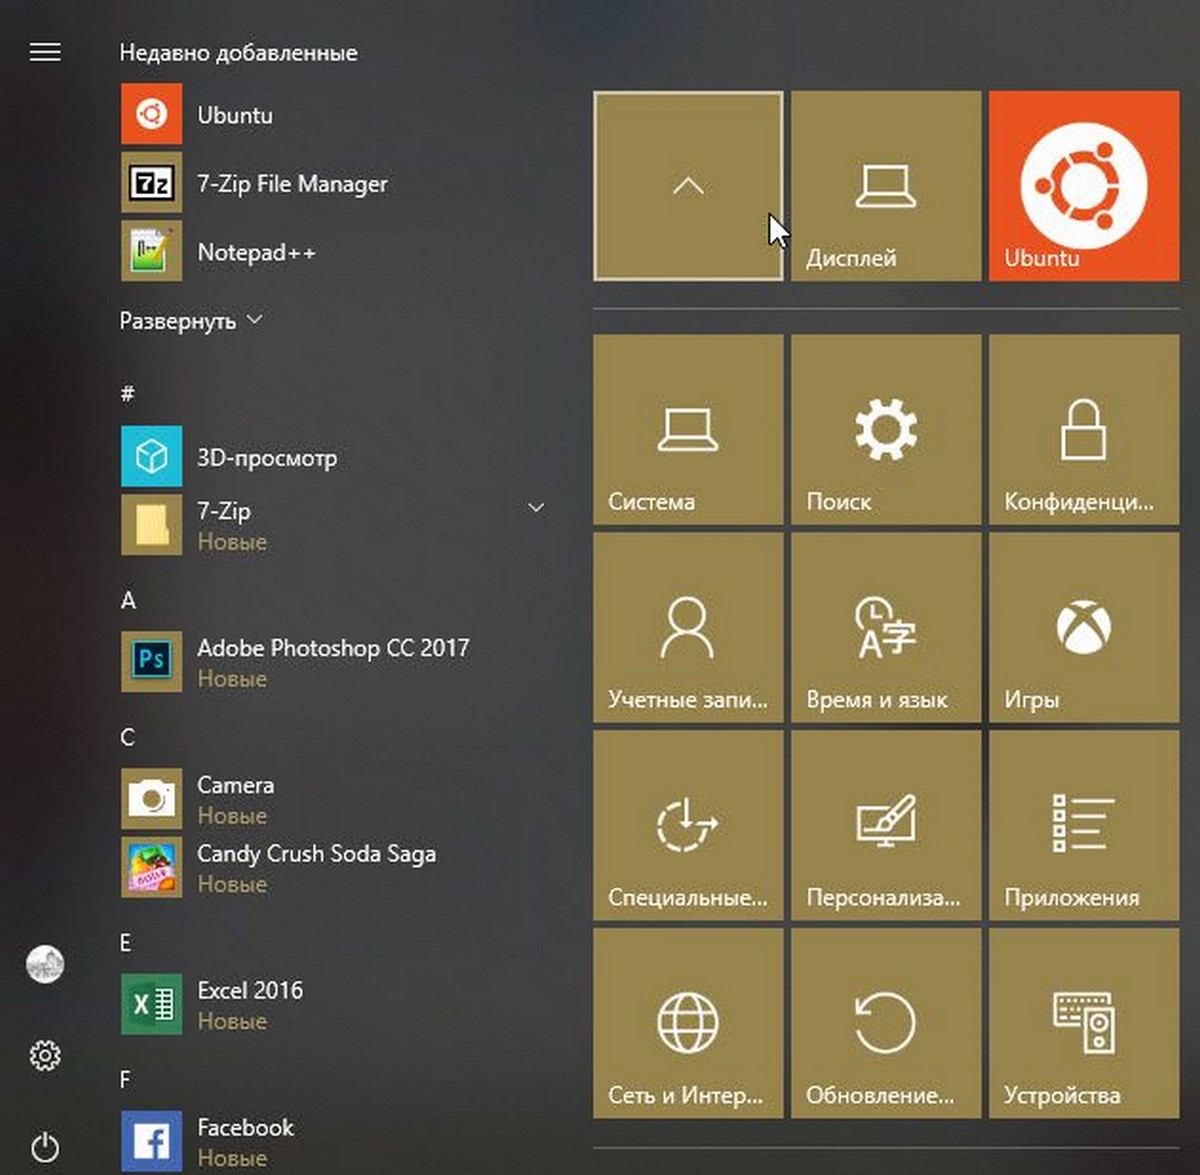Open the Игры Xbox tile
This screenshot has width=1200, height=1175.
1084,628
